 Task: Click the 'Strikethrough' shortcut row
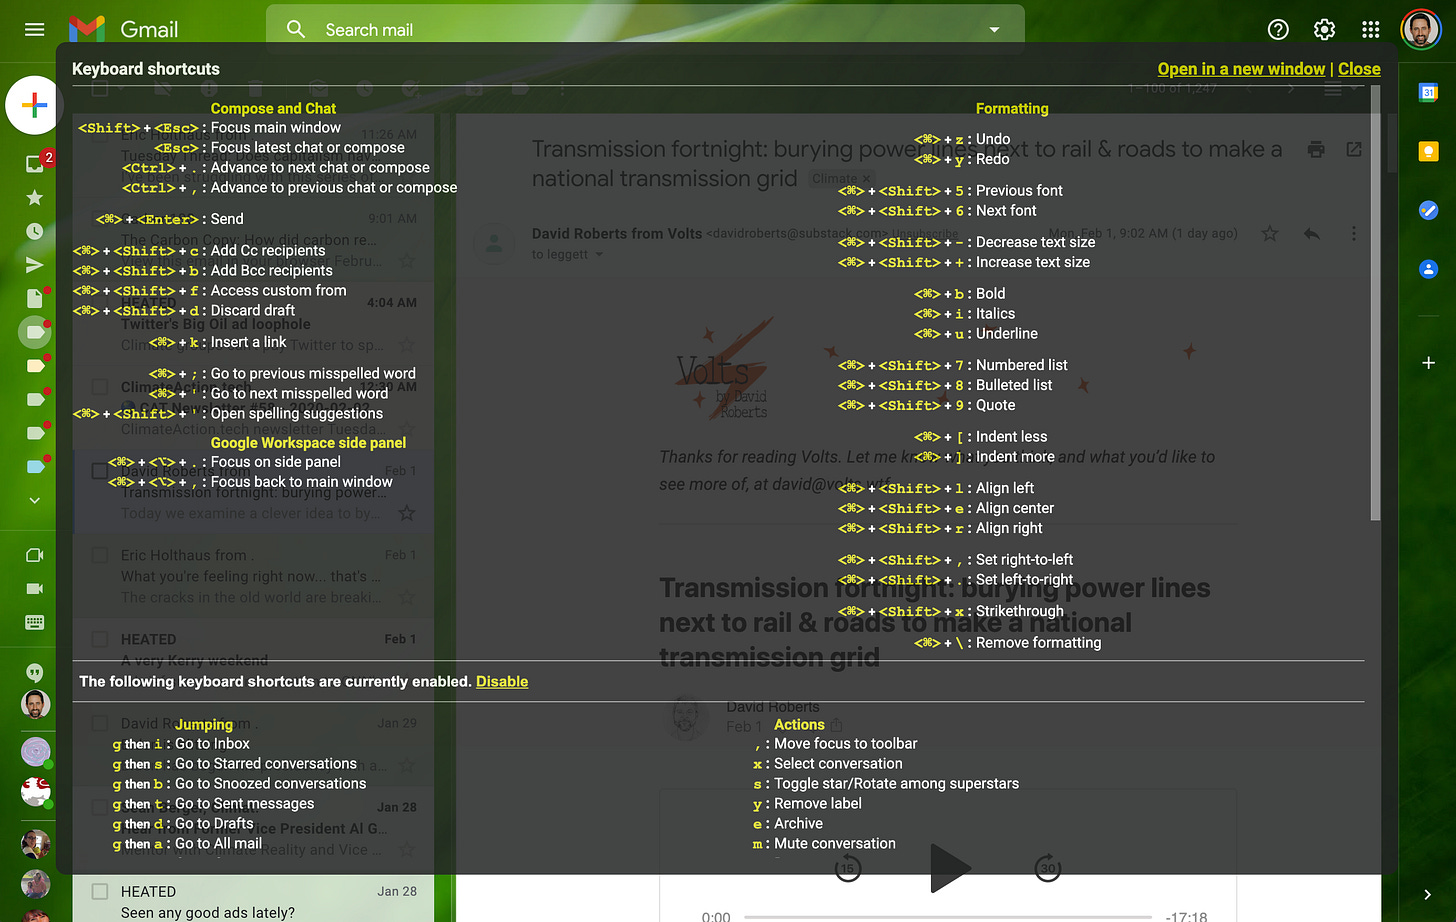coord(951,611)
